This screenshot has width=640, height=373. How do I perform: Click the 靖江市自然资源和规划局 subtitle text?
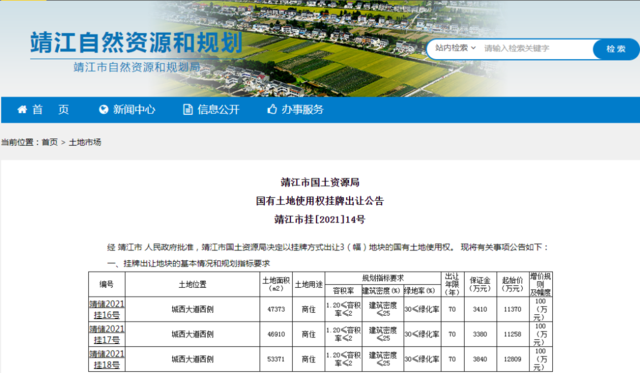point(137,67)
